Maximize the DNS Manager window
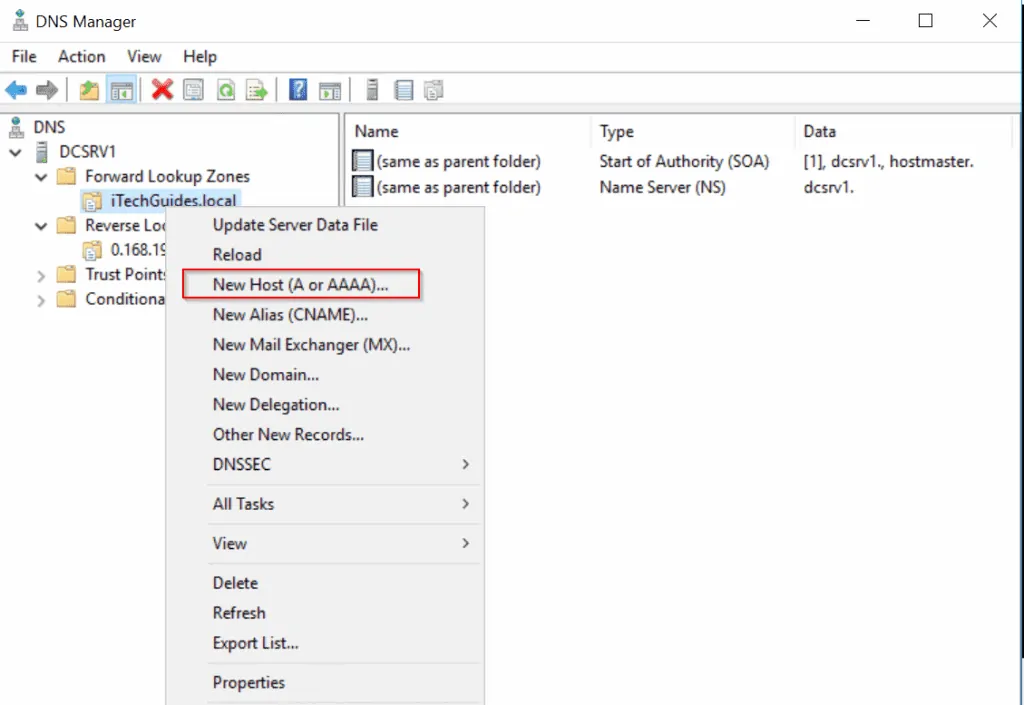Screen dimensions: 1024x705 pos(925,21)
